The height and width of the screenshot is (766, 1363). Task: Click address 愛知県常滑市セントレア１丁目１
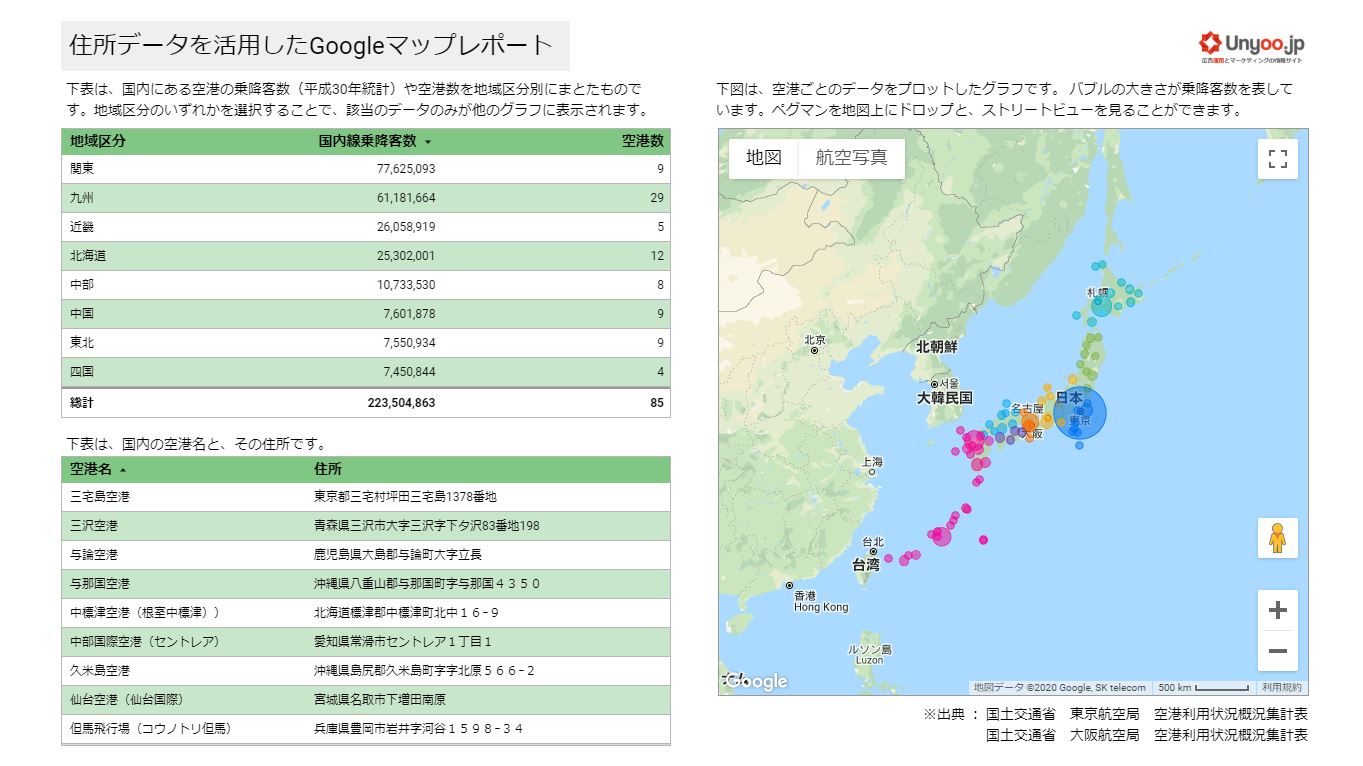[403, 642]
